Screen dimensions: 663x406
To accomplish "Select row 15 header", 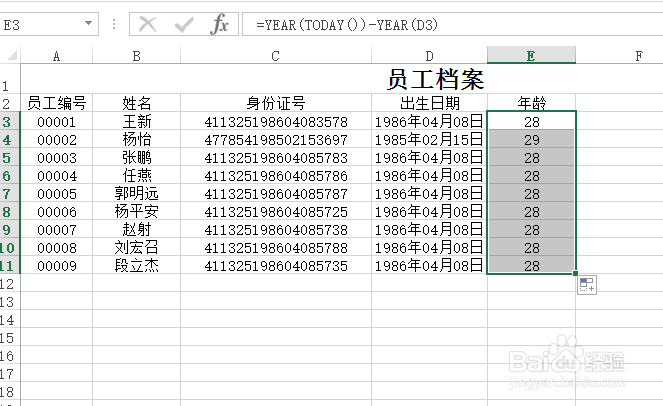I will pyautogui.click(x=10, y=337).
